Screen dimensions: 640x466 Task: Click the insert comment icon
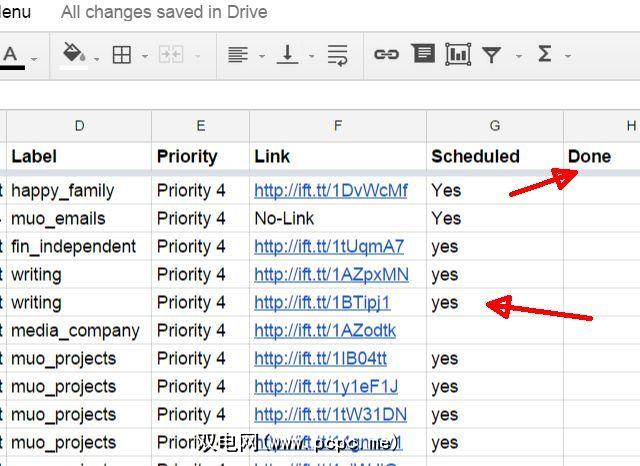click(423, 54)
